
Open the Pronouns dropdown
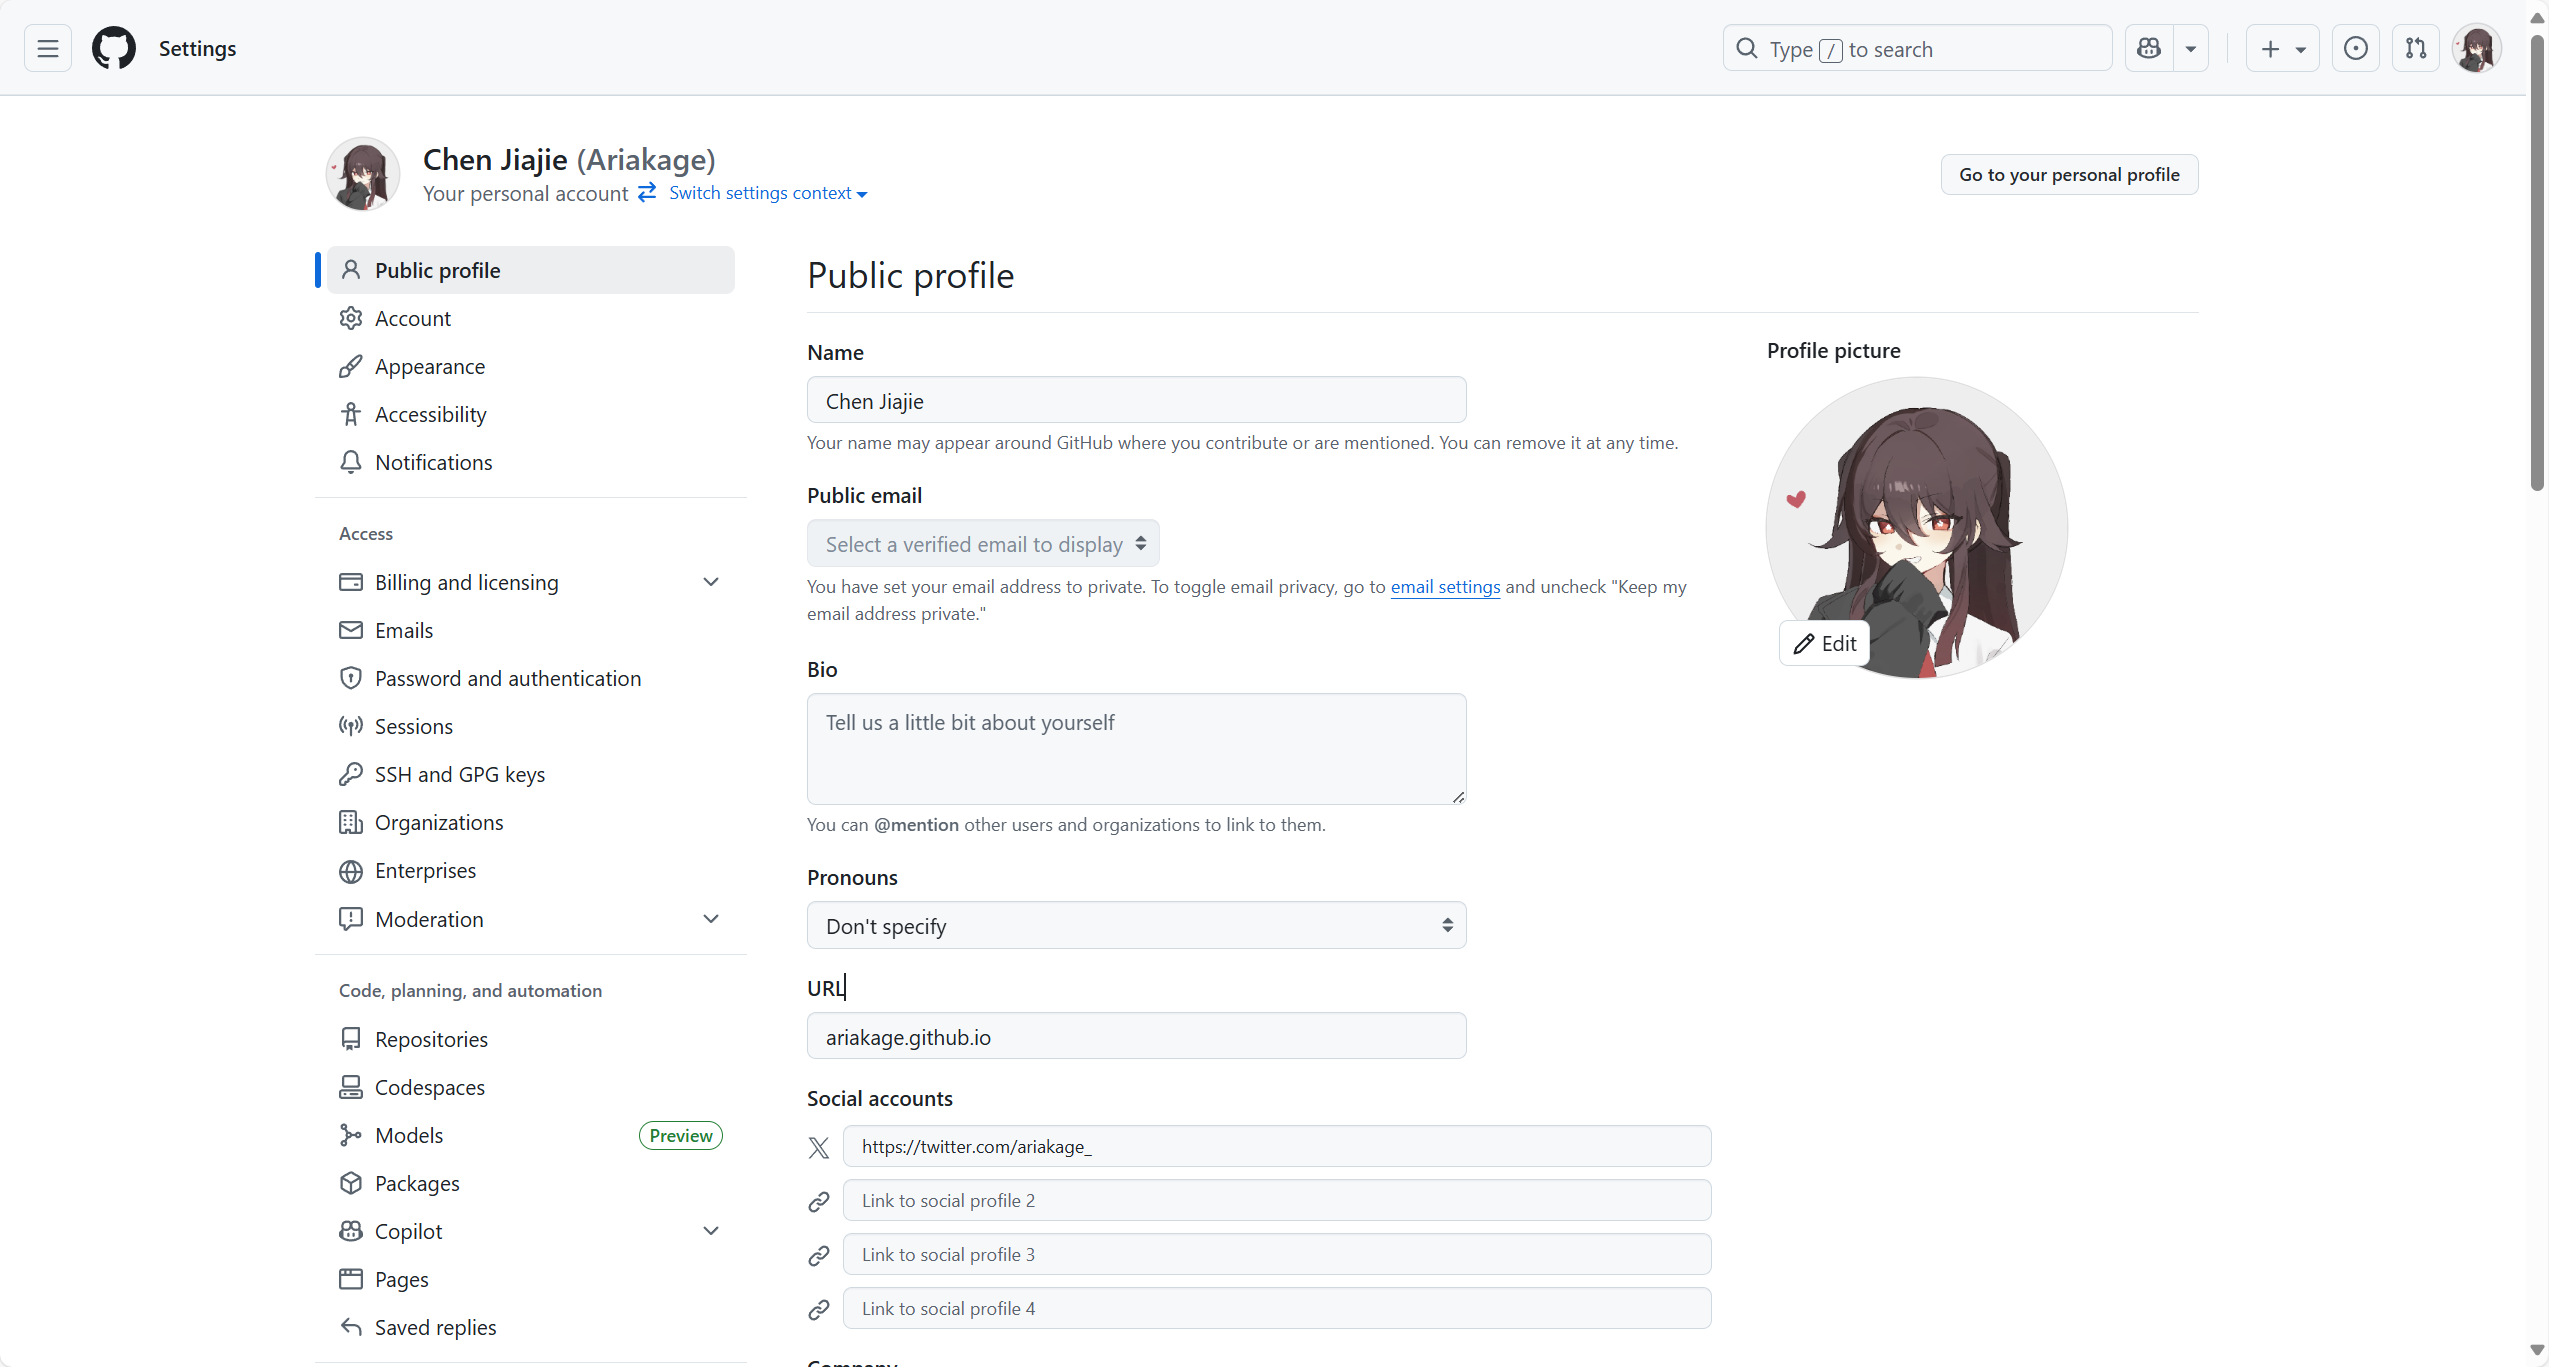(1136, 926)
